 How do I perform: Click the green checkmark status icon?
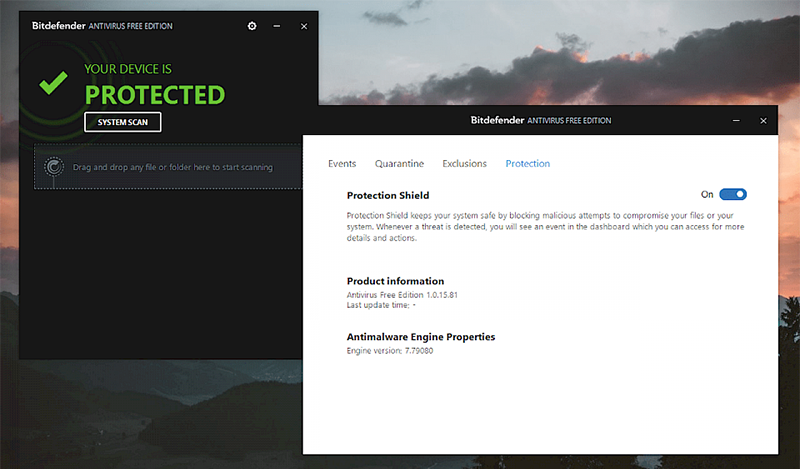[x=52, y=82]
